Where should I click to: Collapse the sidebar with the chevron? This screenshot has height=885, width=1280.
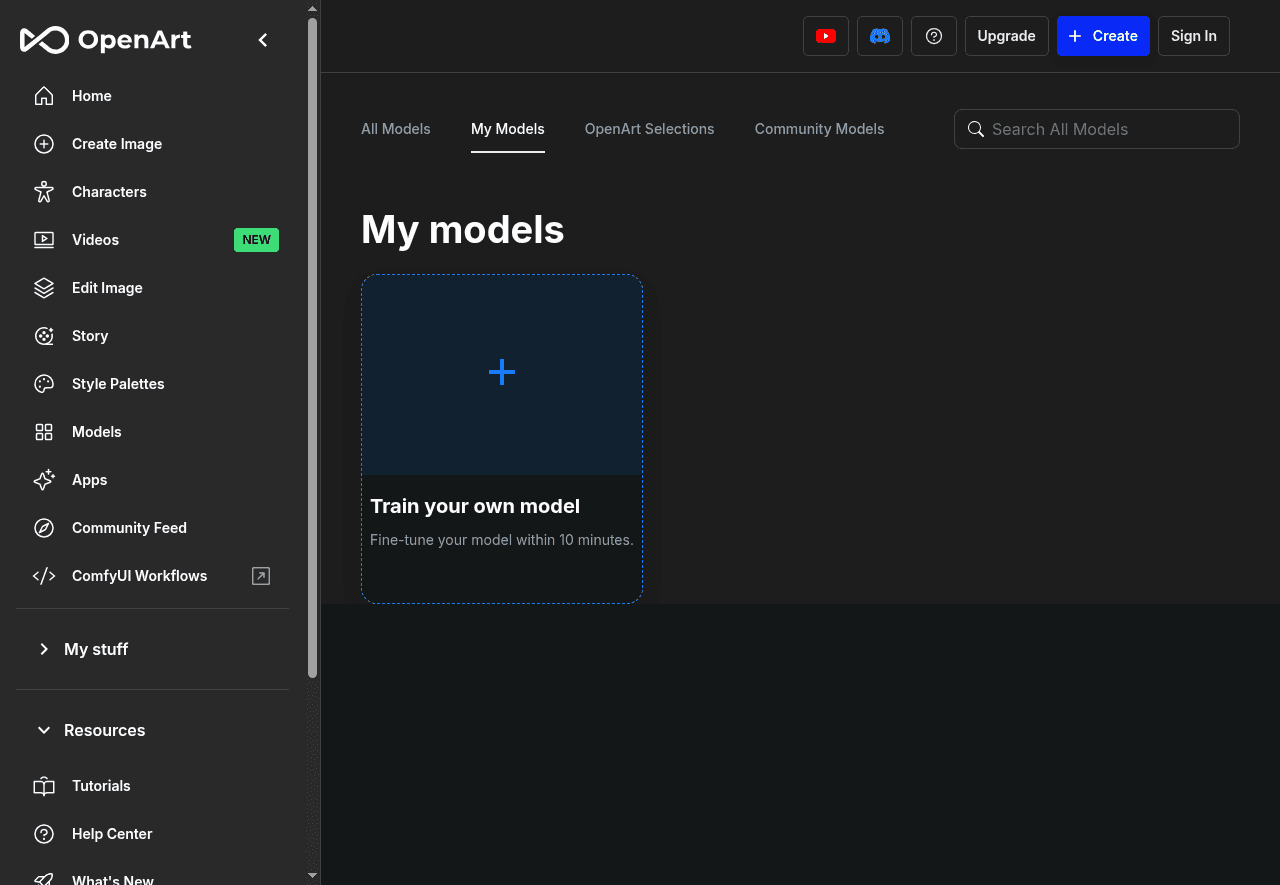pos(263,40)
